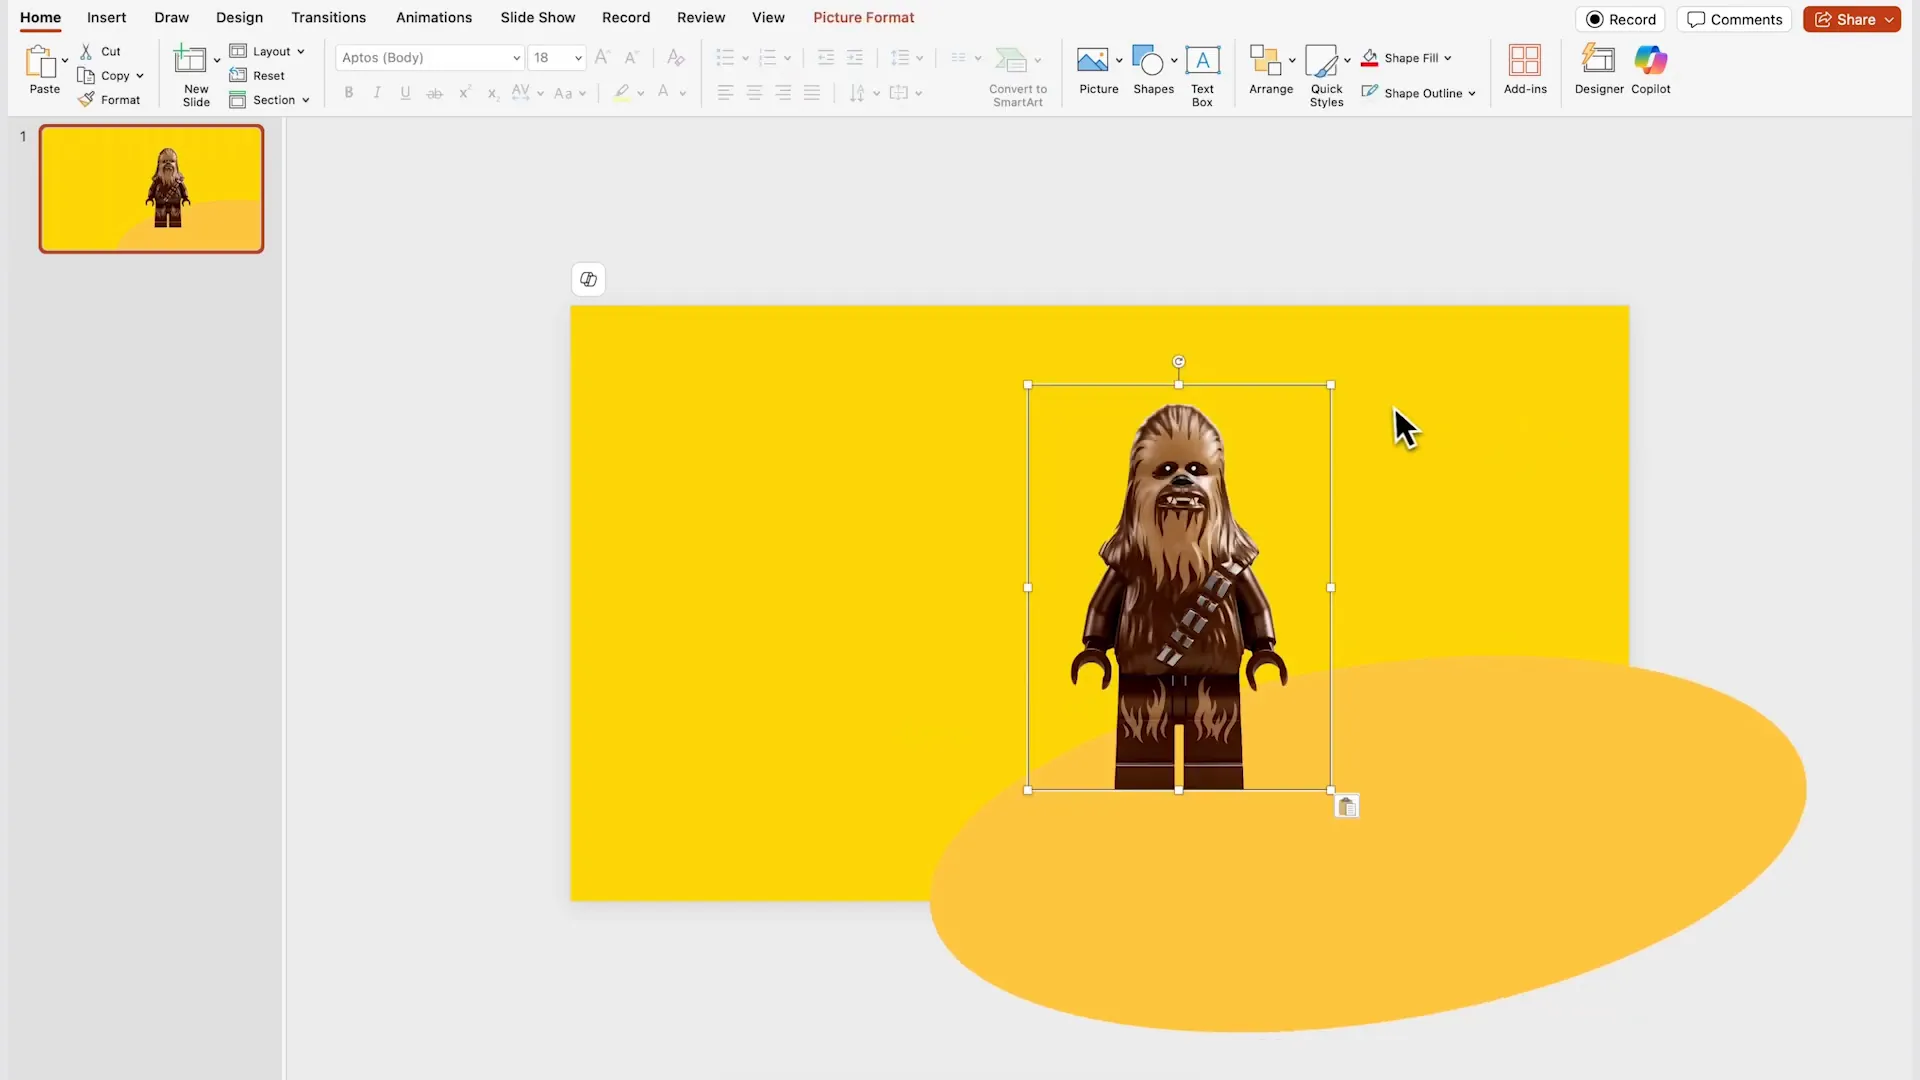Click the Share button
Image resolution: width=1920 pixels, height=1080 pixels.
click(x=1846, y=20)
